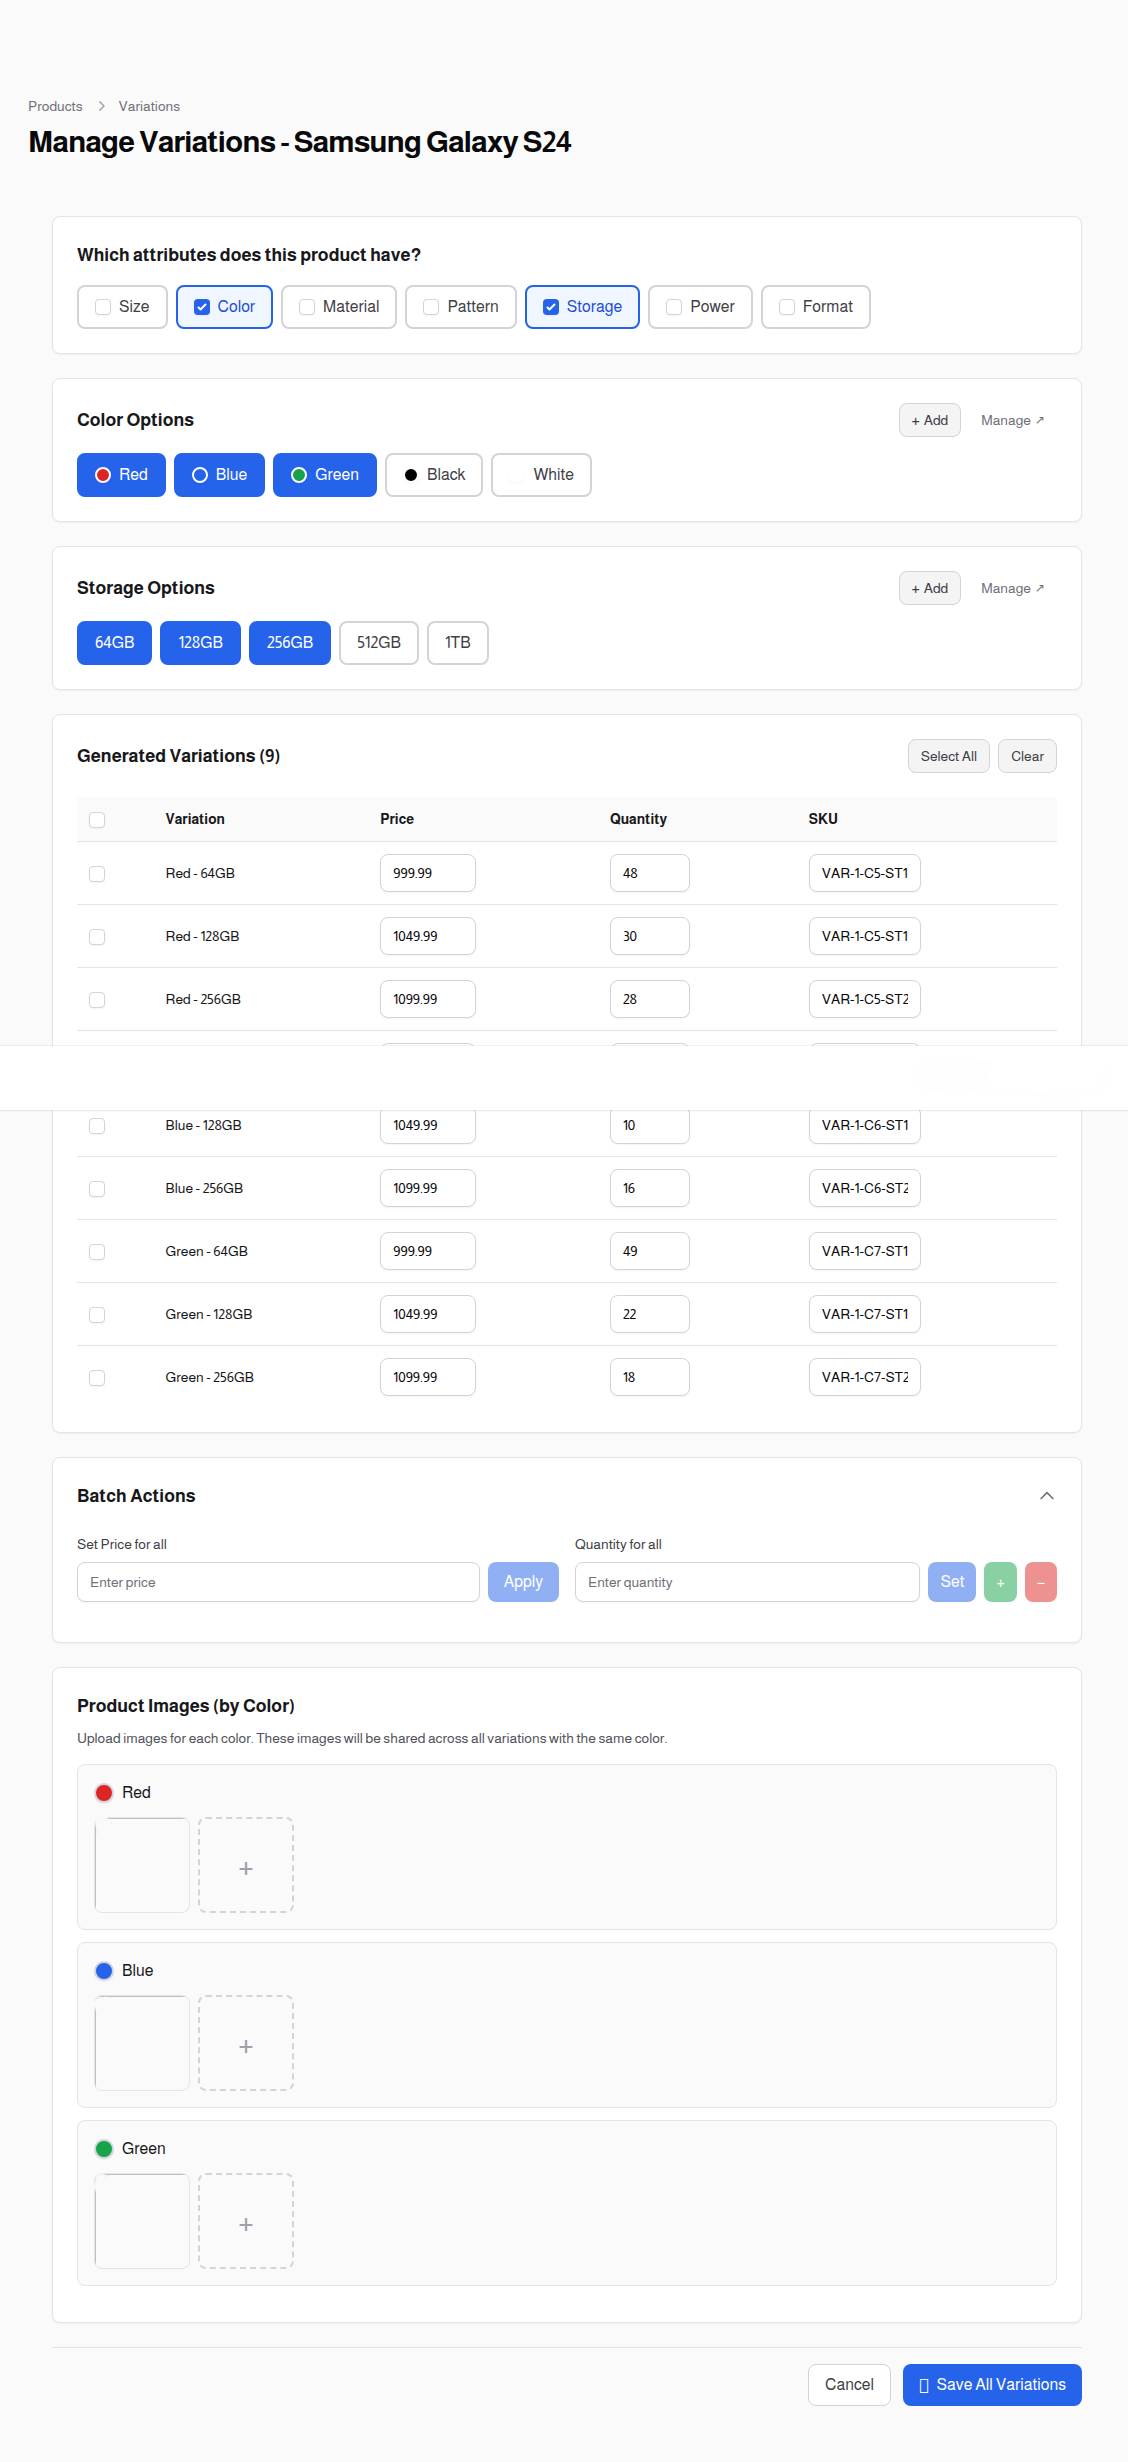Add a new Color option
Viewport: 1128px width, 2462px height.
point(930,420)
